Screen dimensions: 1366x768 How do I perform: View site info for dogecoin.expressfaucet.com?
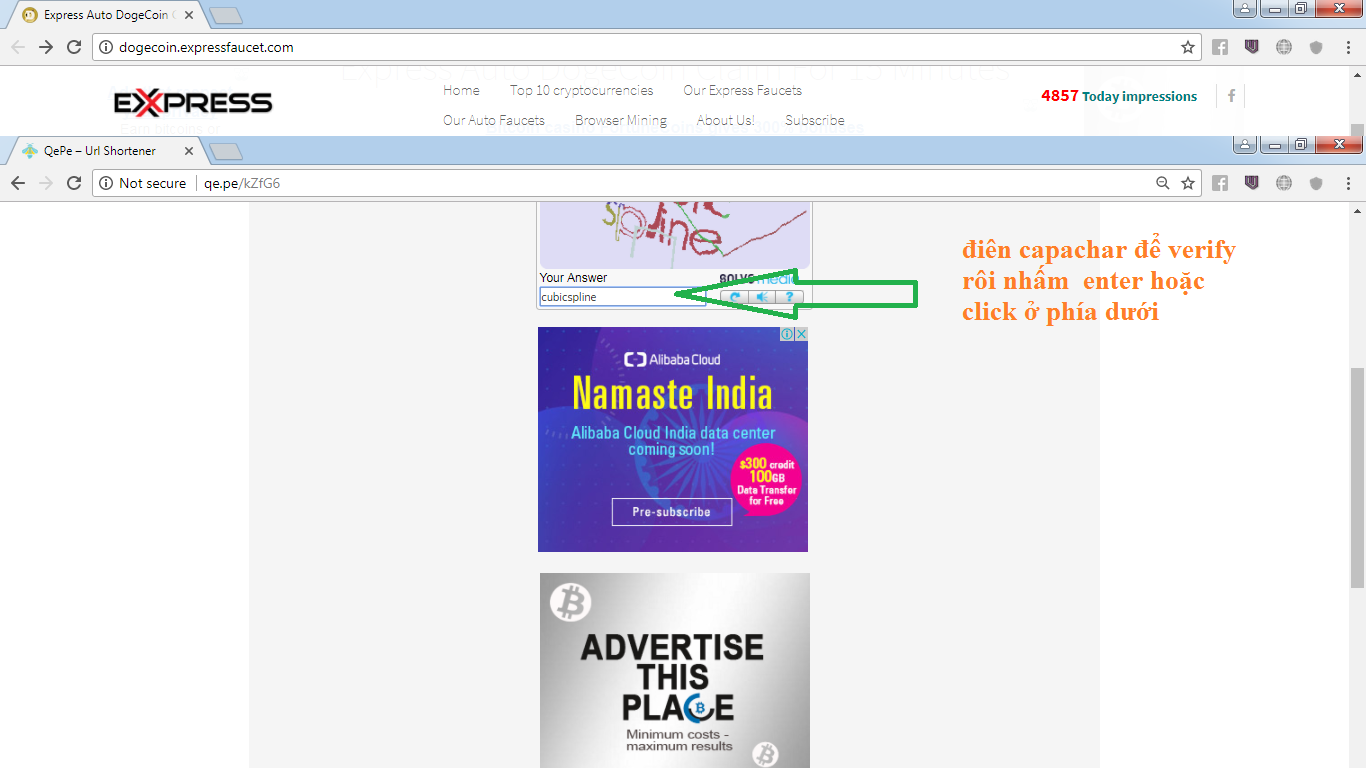tap(106, 47)
